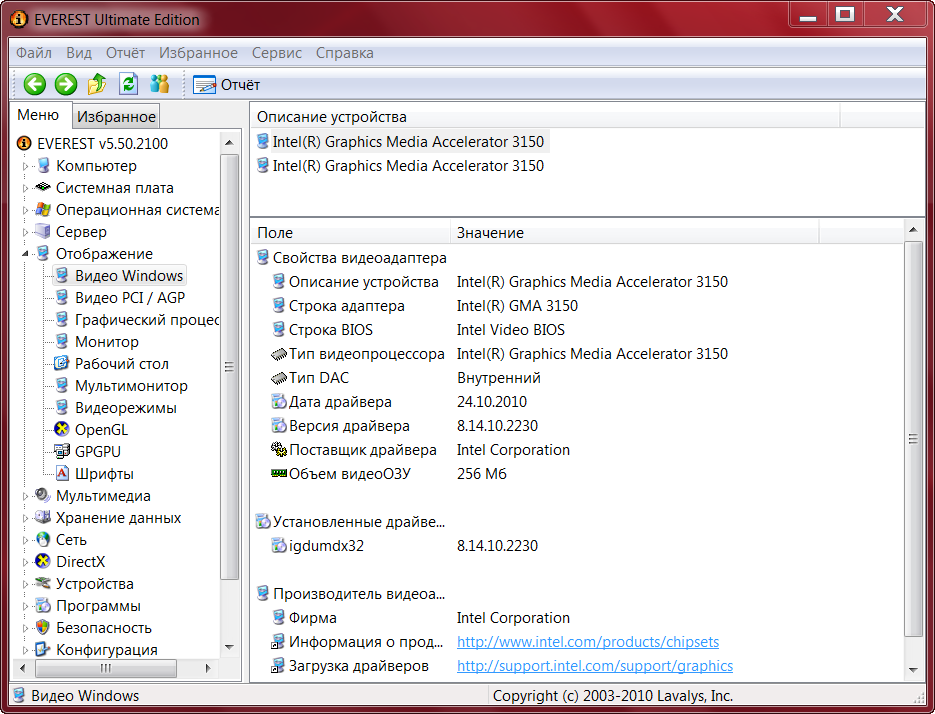Click the details pane vertical scrollbar
Viewport: 935px width, 714px height.
point(912,440)
